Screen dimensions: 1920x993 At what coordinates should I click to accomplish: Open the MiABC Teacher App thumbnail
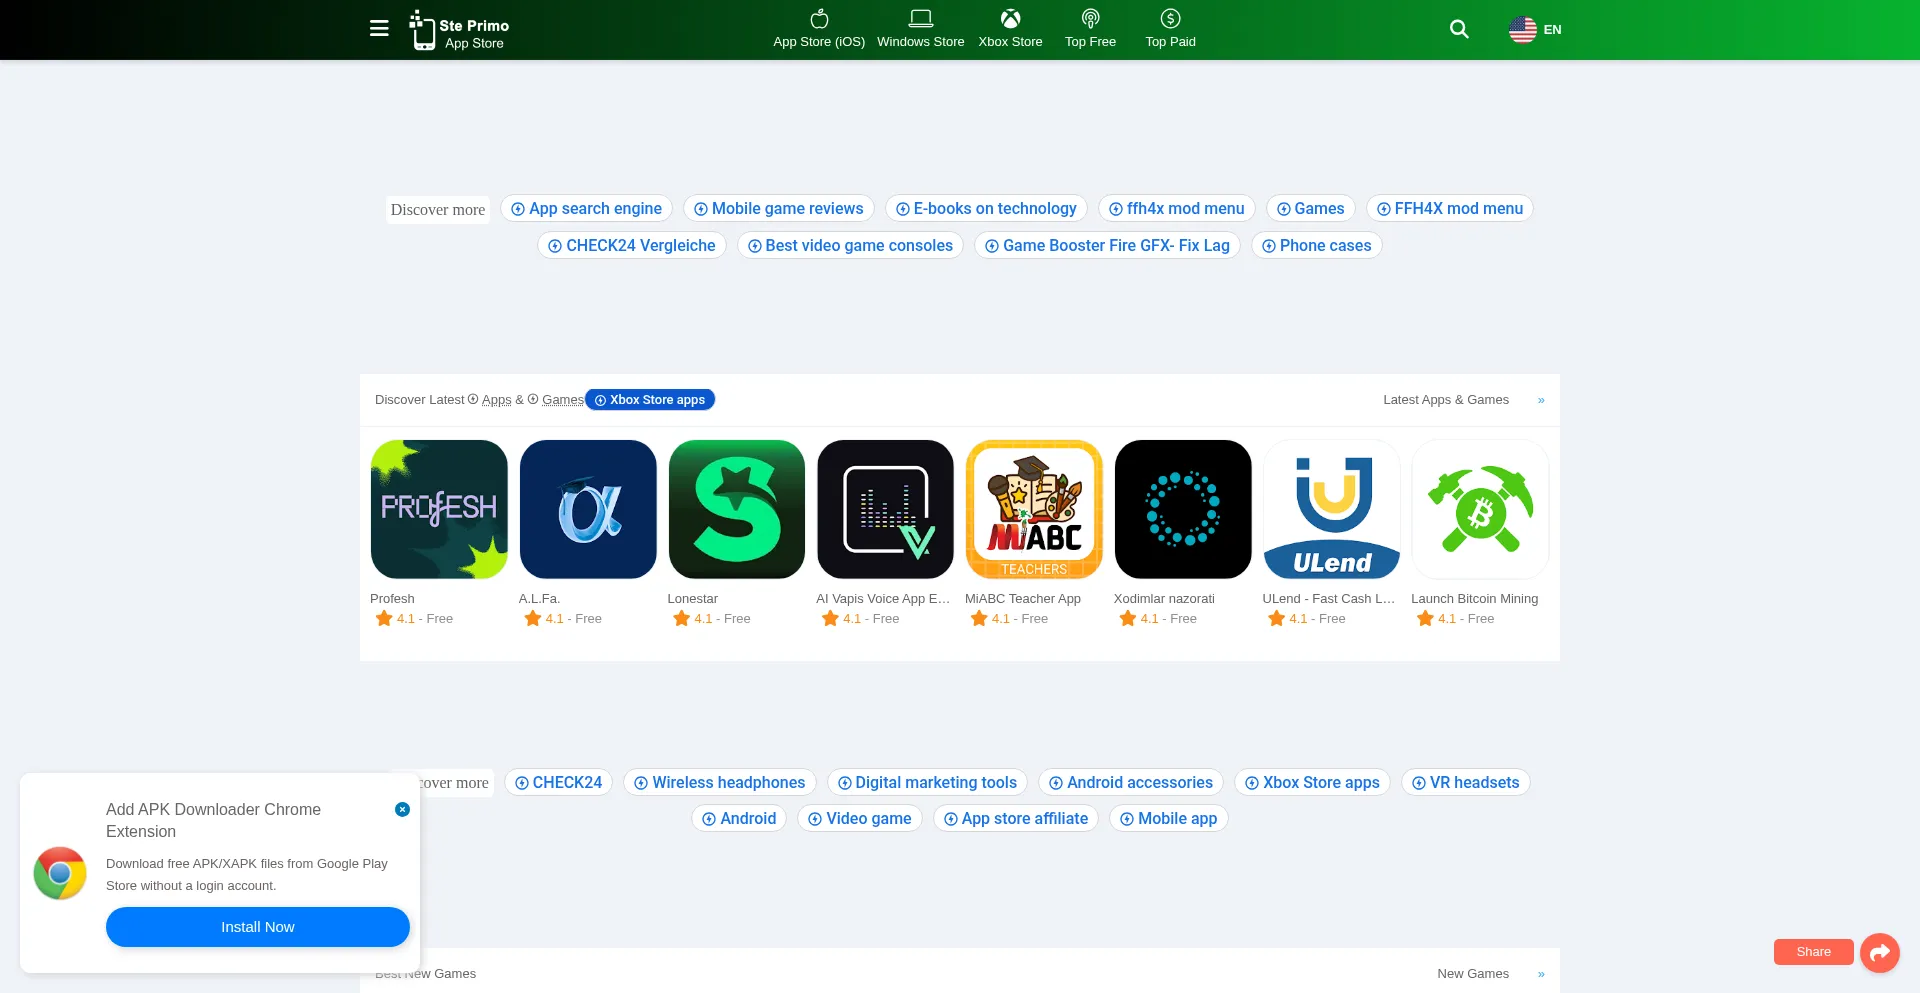1034,509
